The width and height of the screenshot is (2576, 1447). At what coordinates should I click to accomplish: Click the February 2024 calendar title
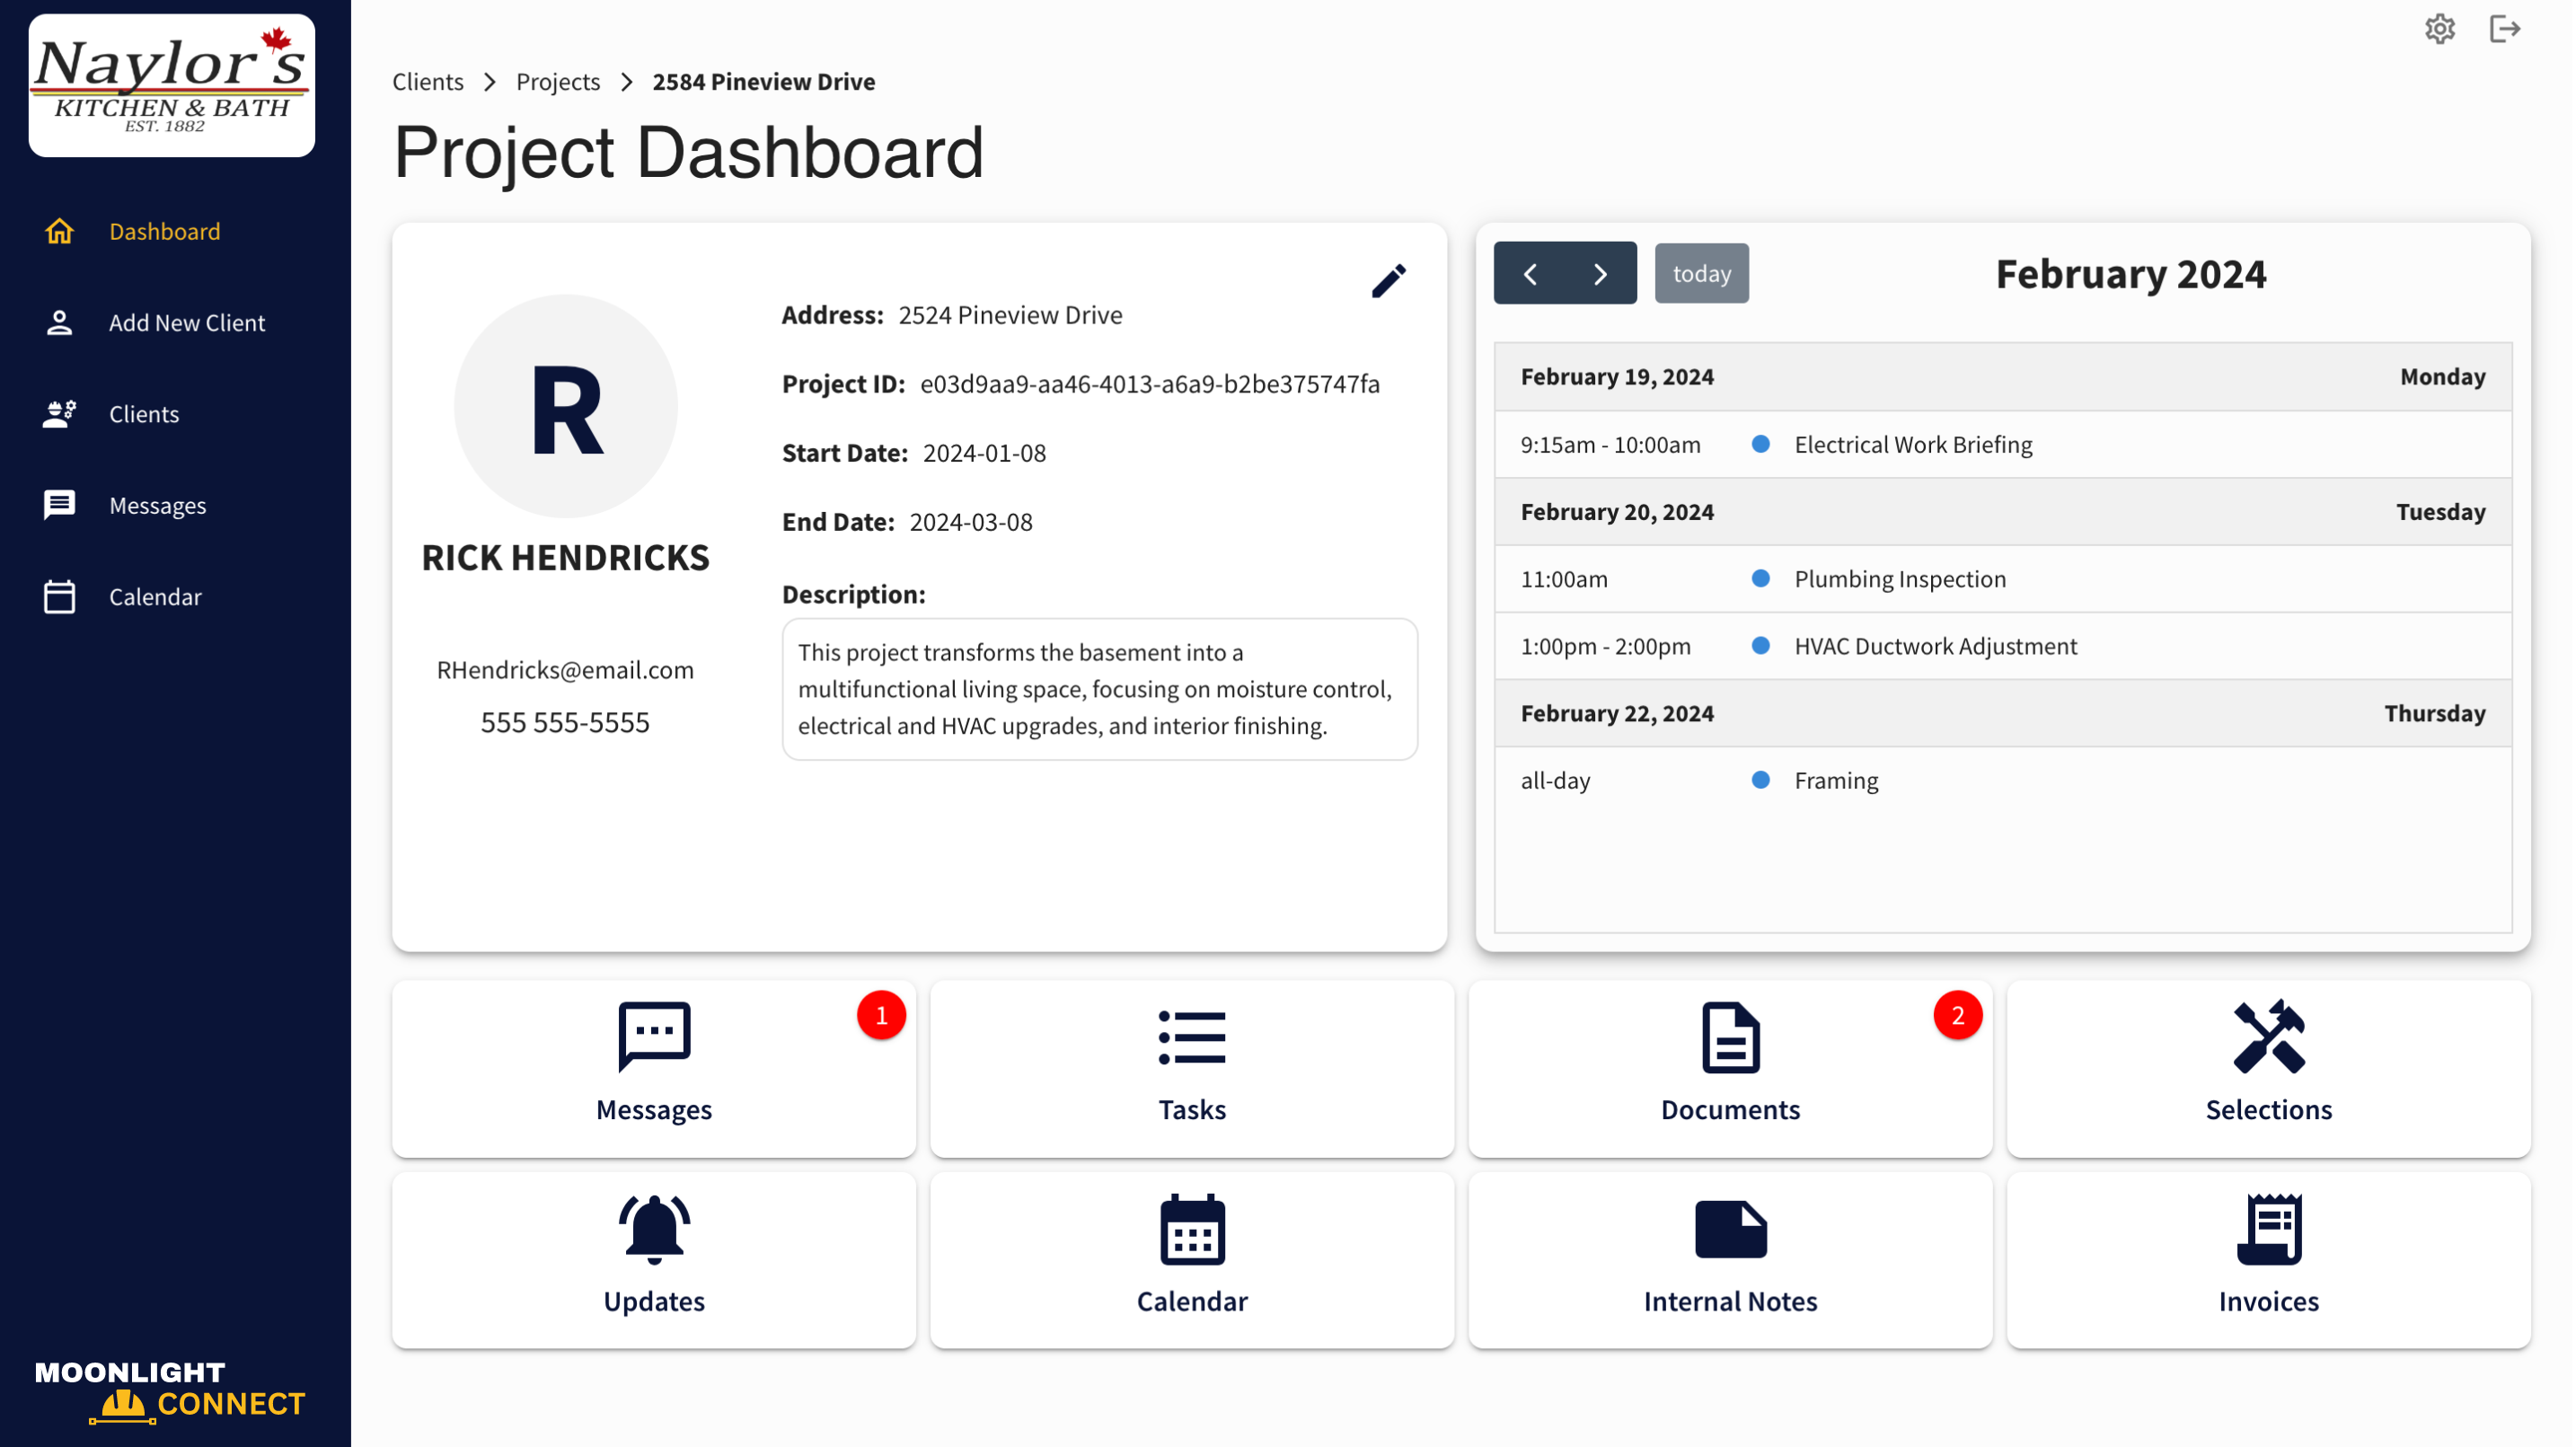(x=2131, y=274)
